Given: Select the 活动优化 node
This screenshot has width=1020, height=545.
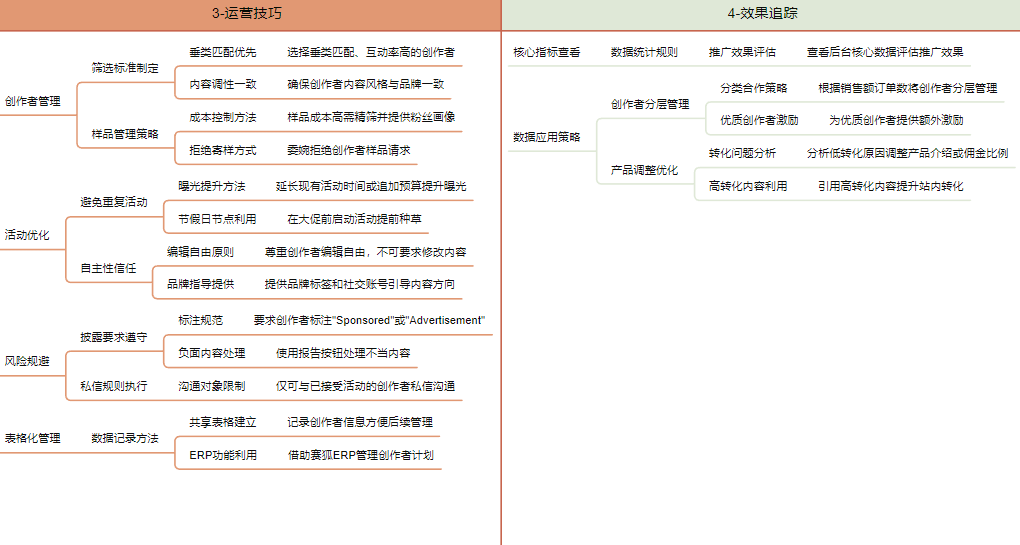Looking at the screenshot, I should 27,235.
